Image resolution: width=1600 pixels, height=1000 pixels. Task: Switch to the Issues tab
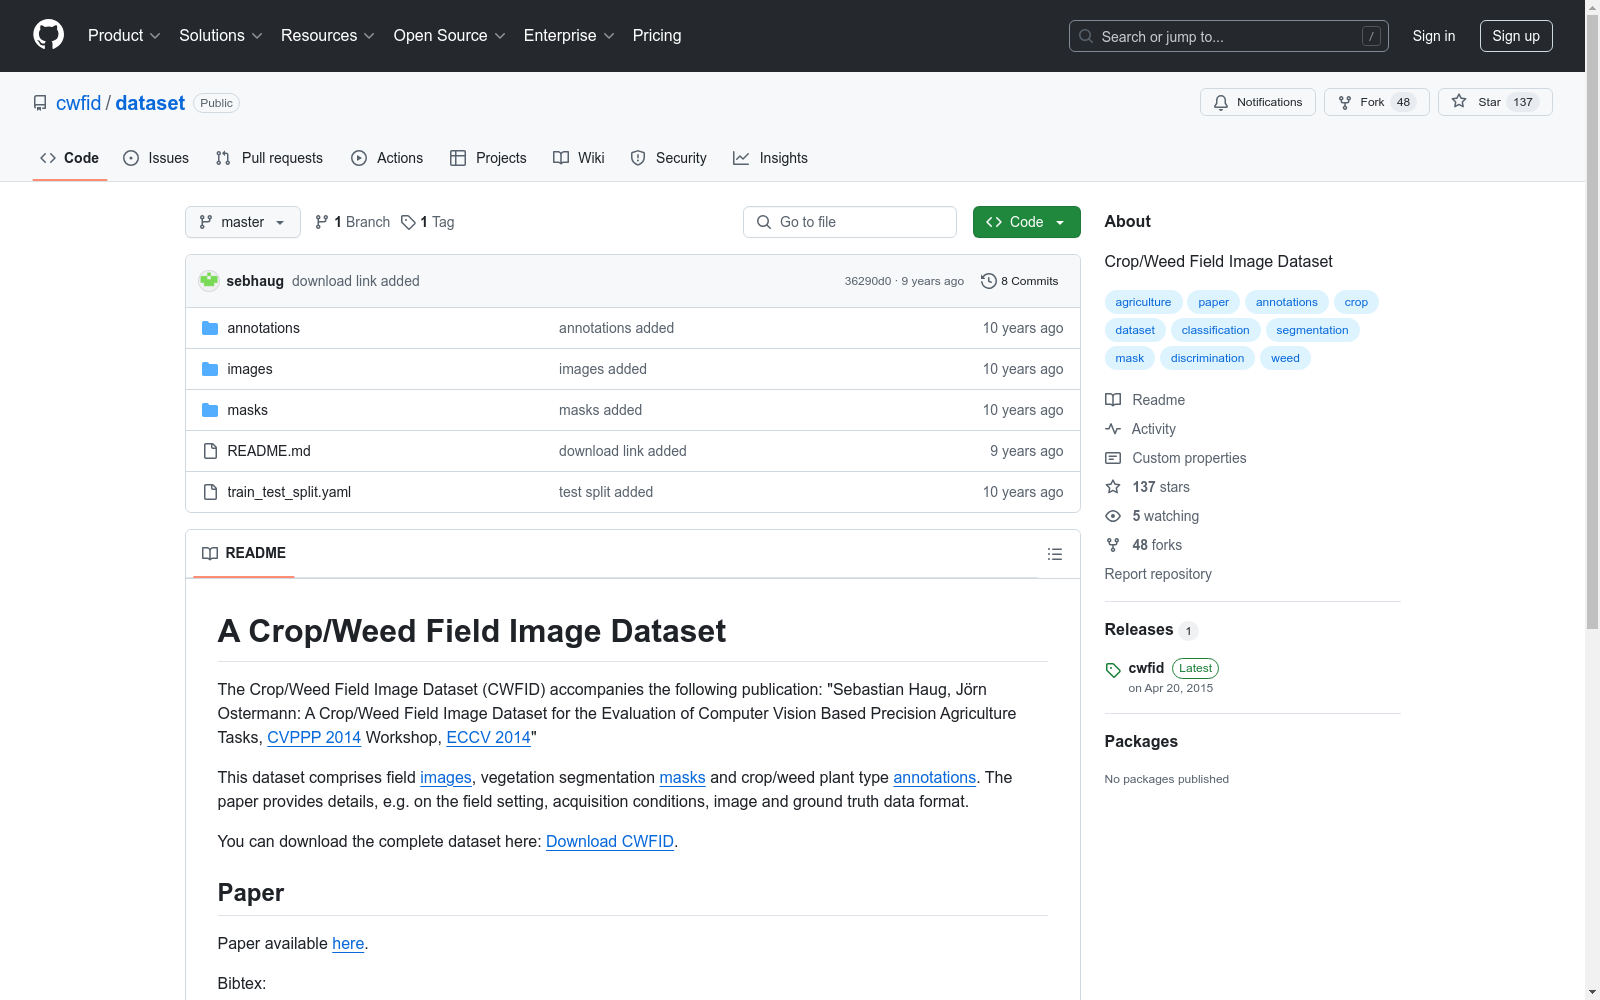[156, 158]
